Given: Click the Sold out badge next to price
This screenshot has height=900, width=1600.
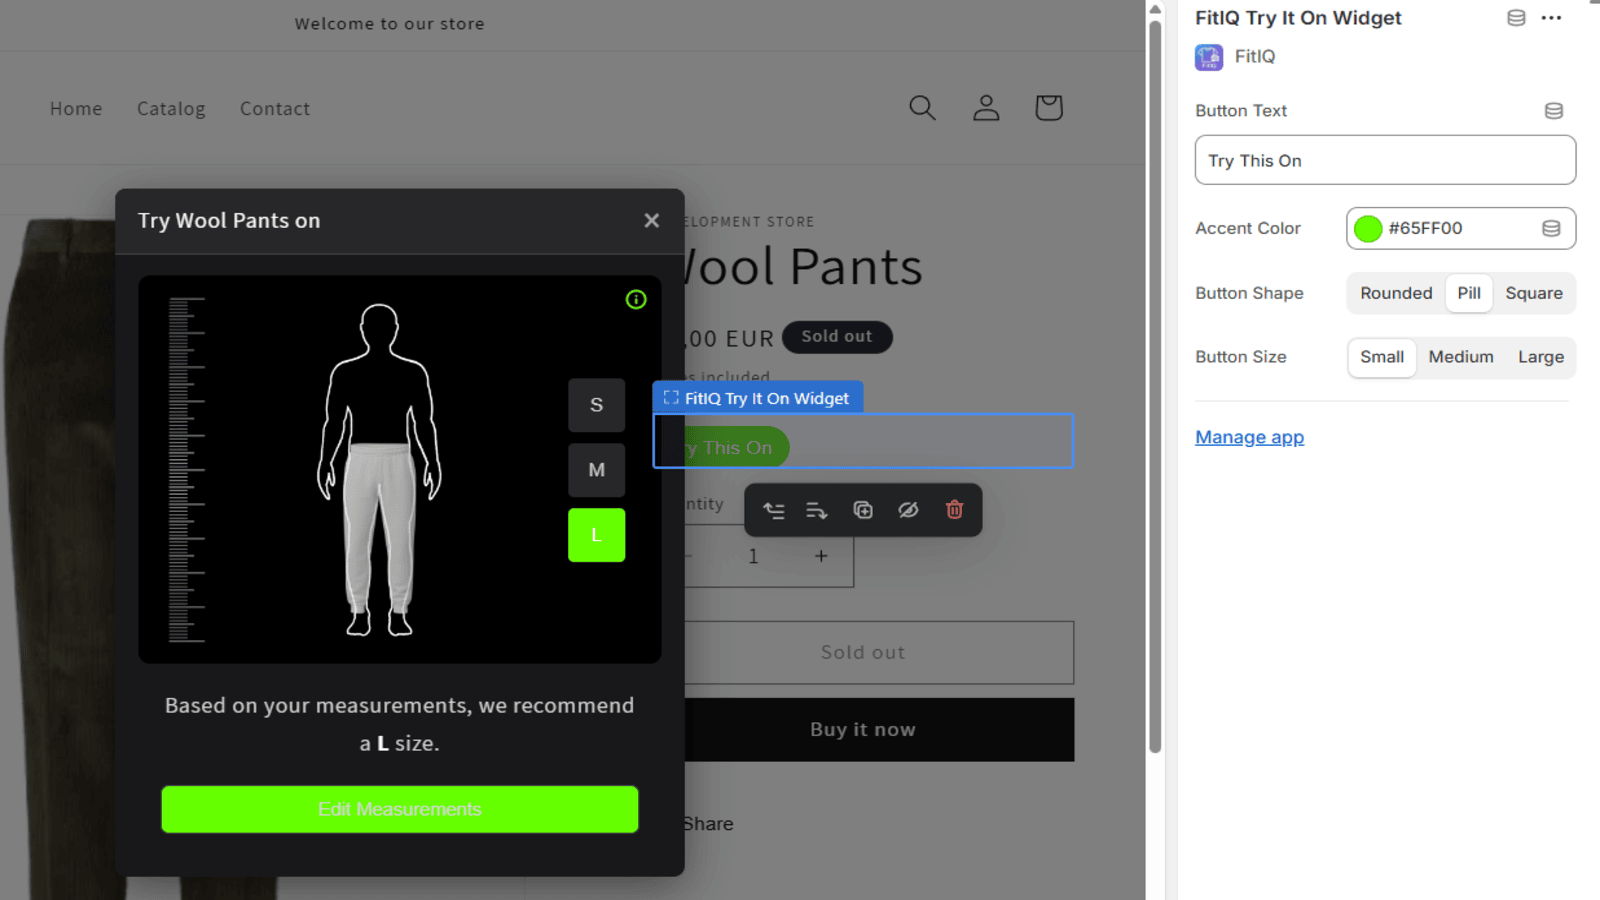Looking at the screenshot, I should [837, 337].
